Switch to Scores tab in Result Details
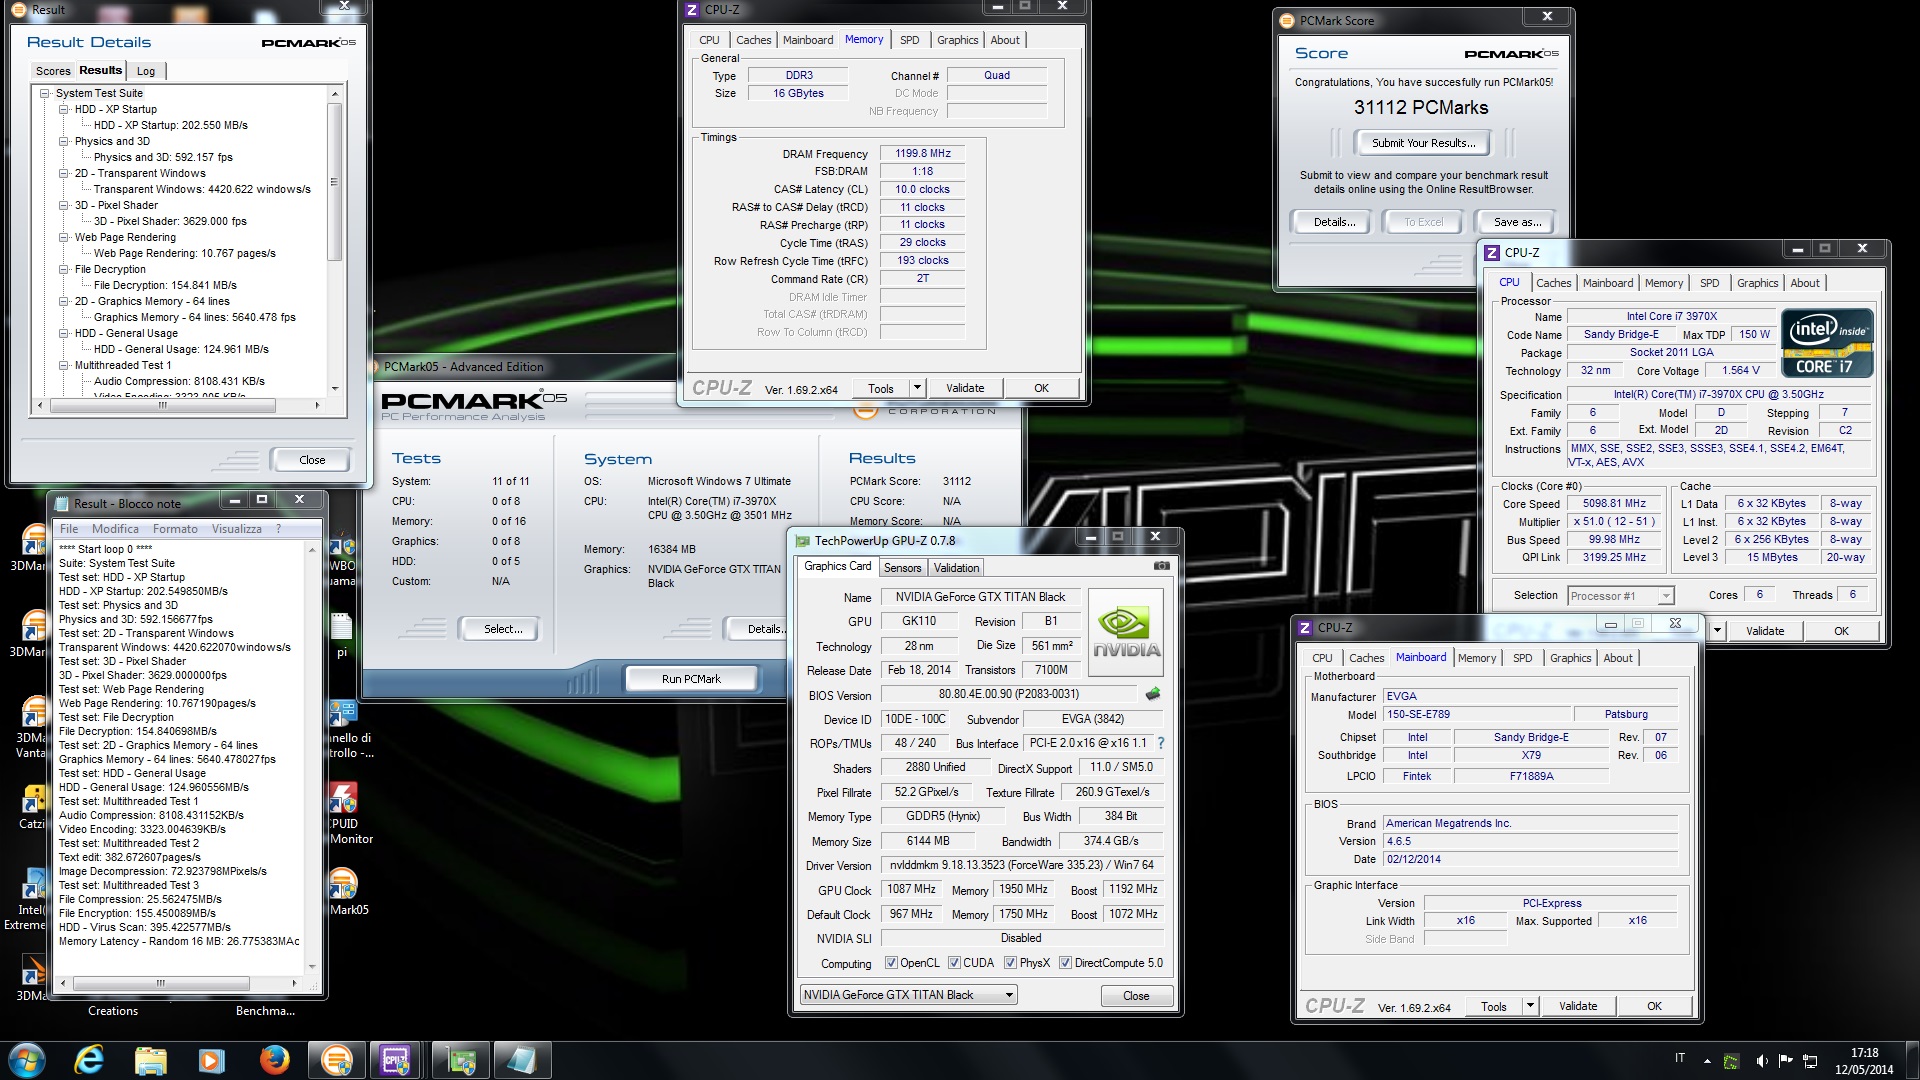The image size is (1920, 1080). click(53, 71)
